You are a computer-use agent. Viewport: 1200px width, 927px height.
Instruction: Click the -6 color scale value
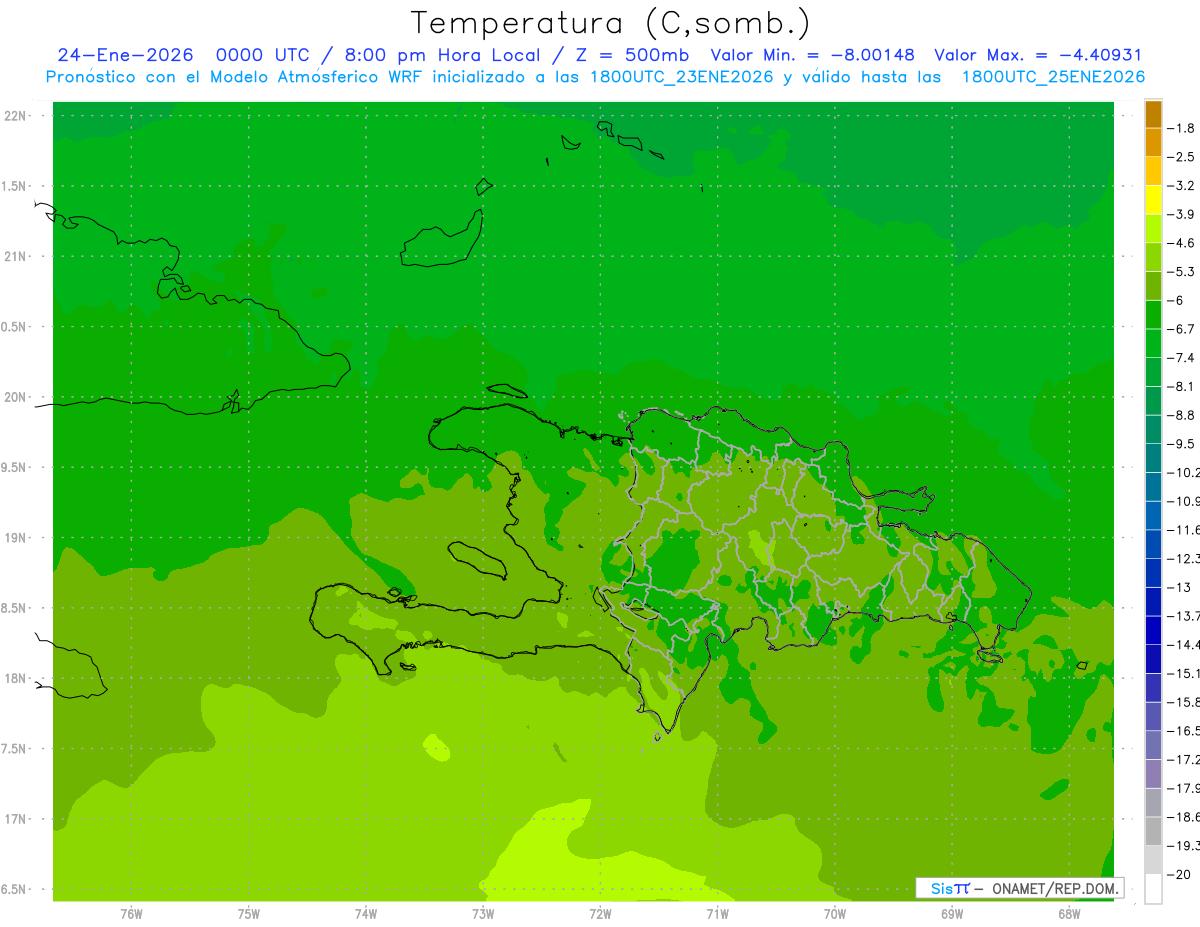point(1176,300)
